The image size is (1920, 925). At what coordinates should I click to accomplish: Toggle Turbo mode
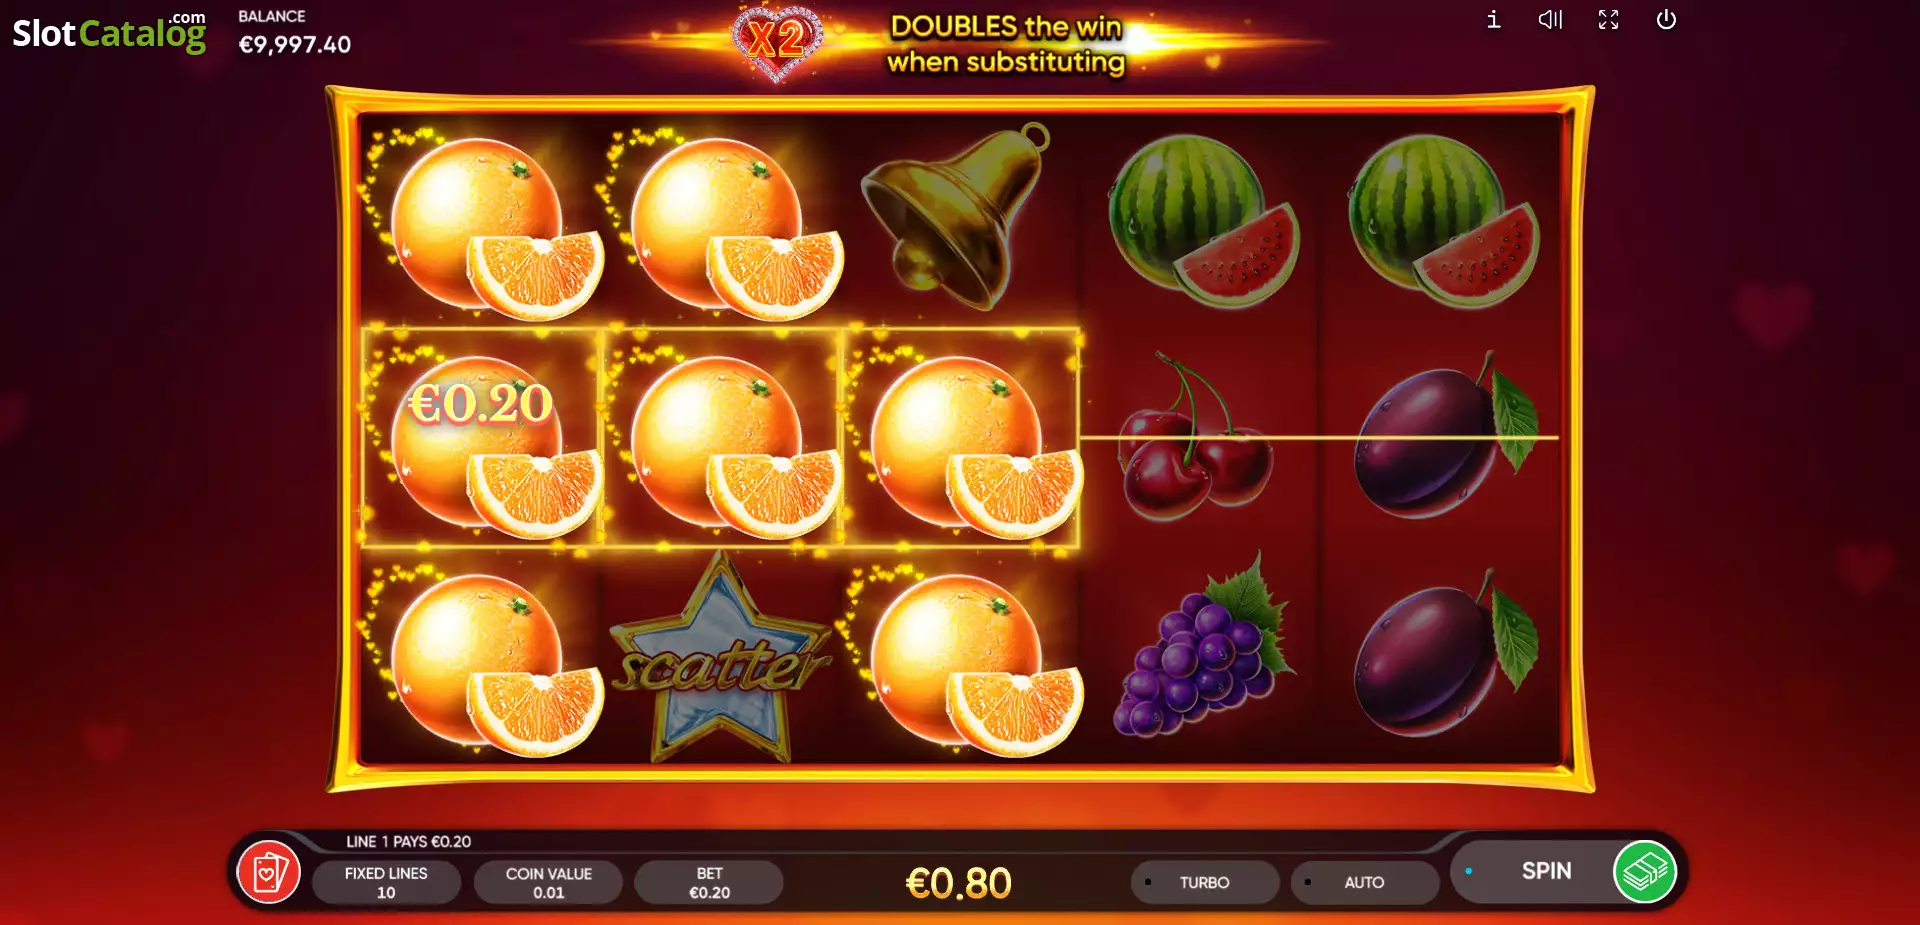[x=1205, y=882]
